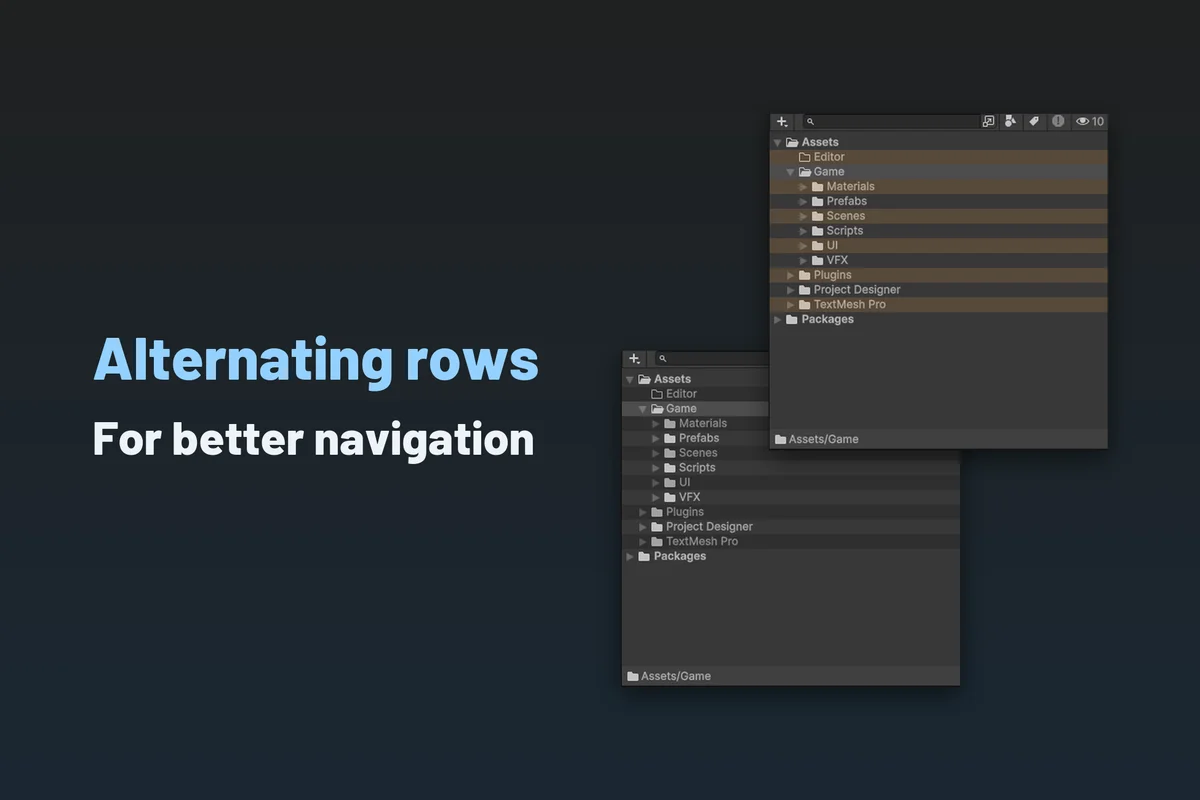Expand the UI arrow in the brown-striped panel

coord(803,246)
